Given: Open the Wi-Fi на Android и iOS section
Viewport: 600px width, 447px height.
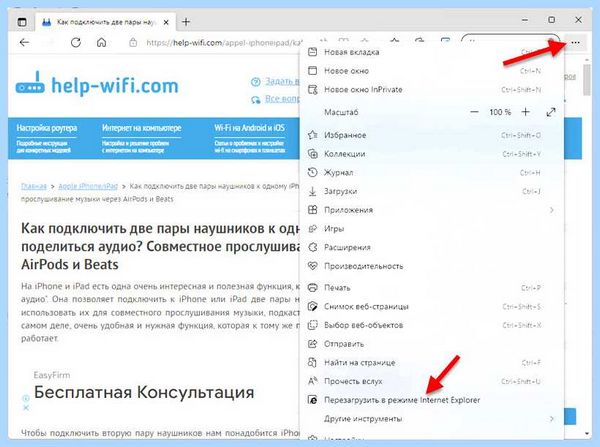Looking at the screenshot, I should 249,138.
